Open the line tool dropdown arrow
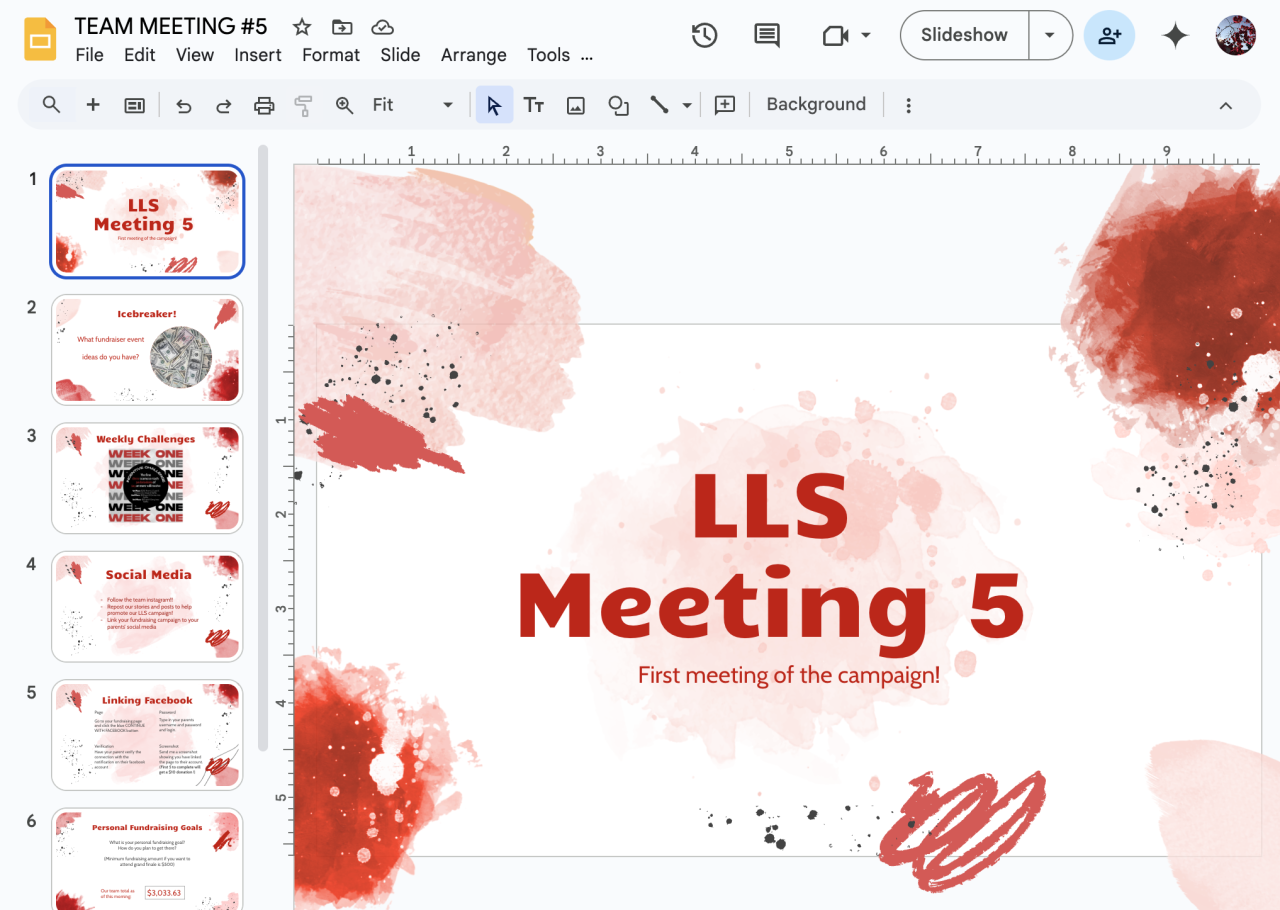The height and width of the screenshot is (910, 1280). point(687,105)
